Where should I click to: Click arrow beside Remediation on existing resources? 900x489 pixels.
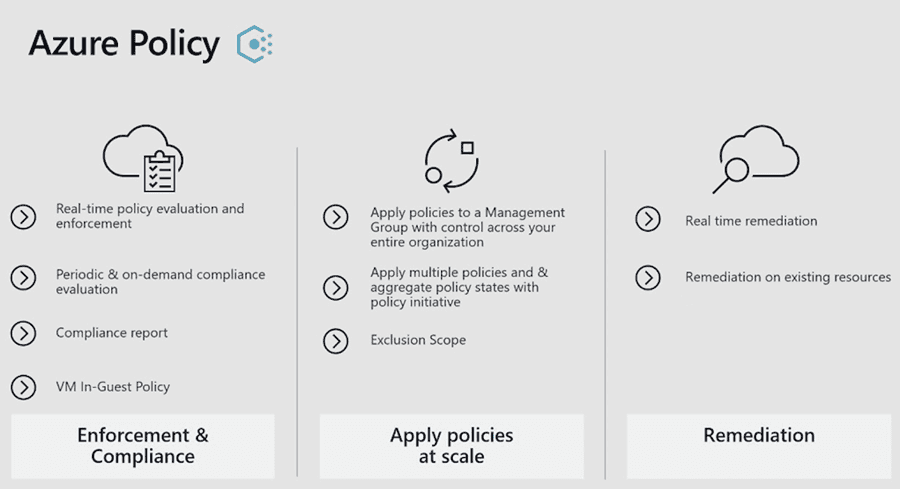click(x=648, y=278)
